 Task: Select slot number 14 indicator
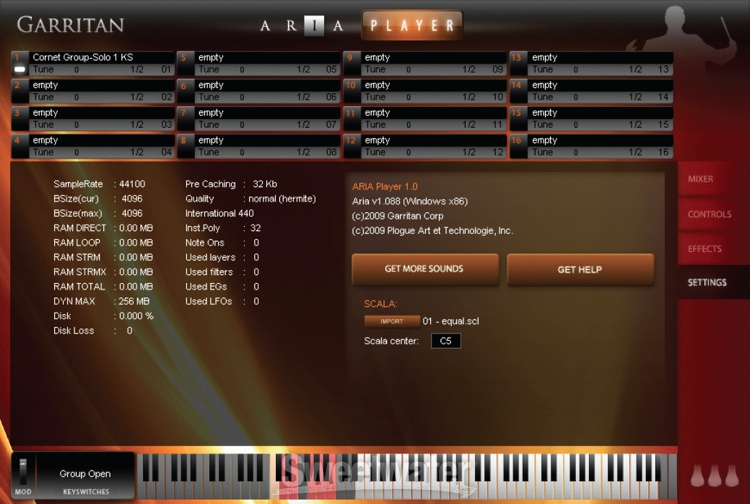click(x=518, y=91)
